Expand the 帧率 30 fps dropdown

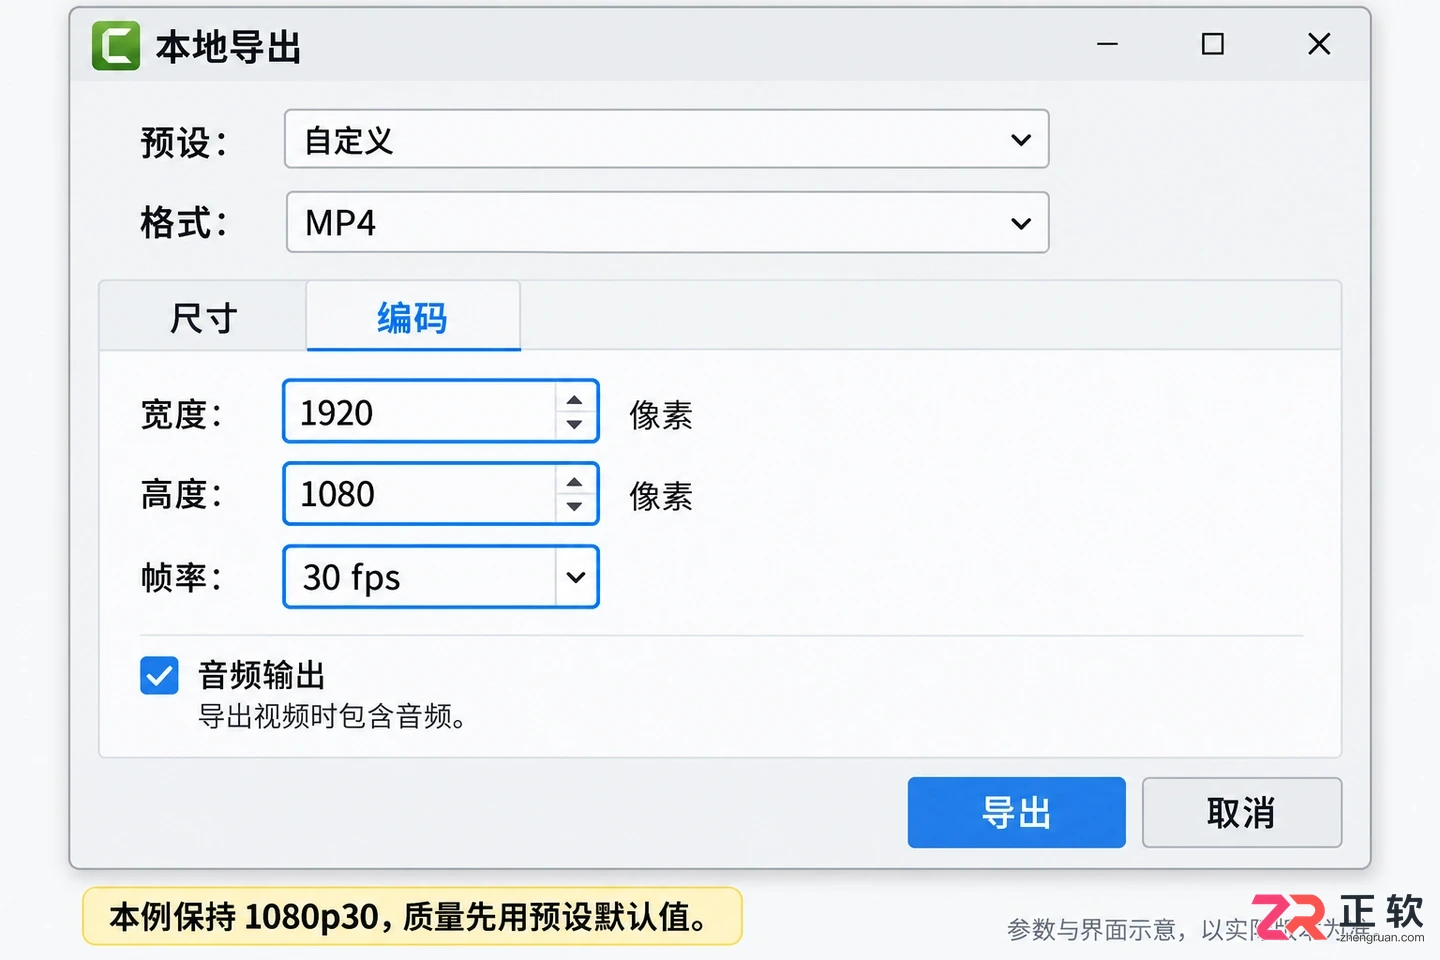pyautogui.click(x=441, y=577)
